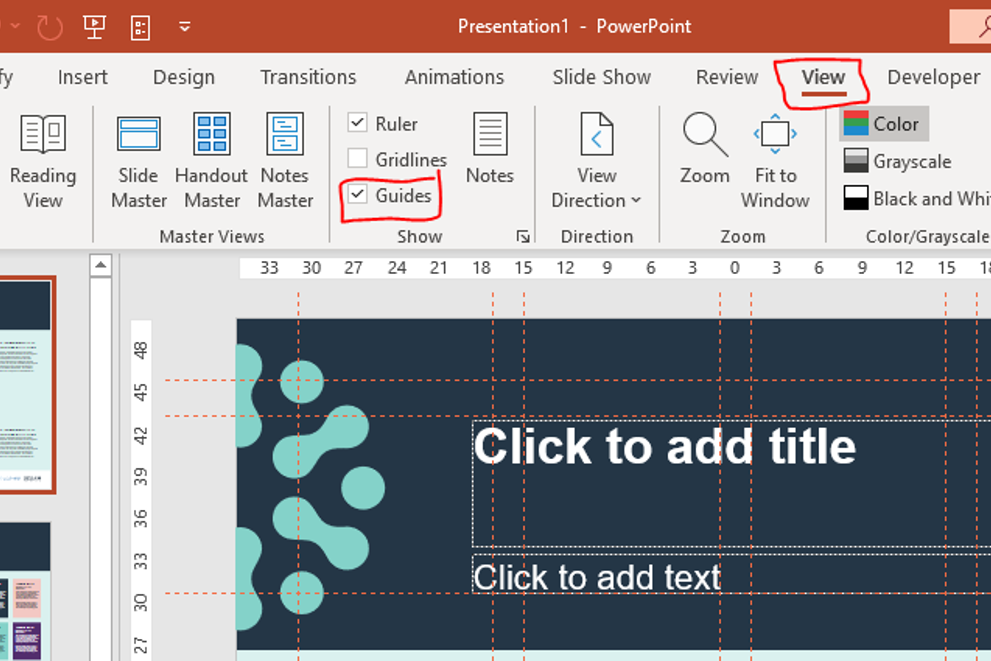Open the Notes Master view

coord(285,160)
